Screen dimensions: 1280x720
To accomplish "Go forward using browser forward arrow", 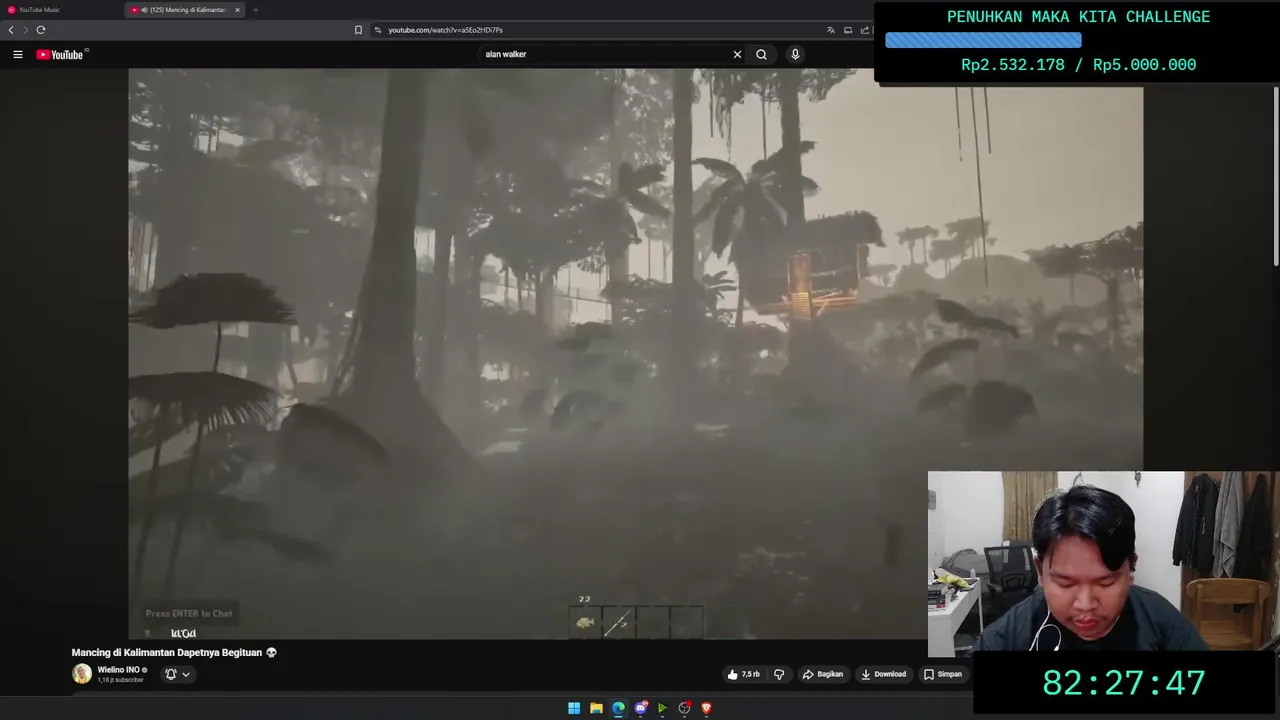I will pos(26,30).
